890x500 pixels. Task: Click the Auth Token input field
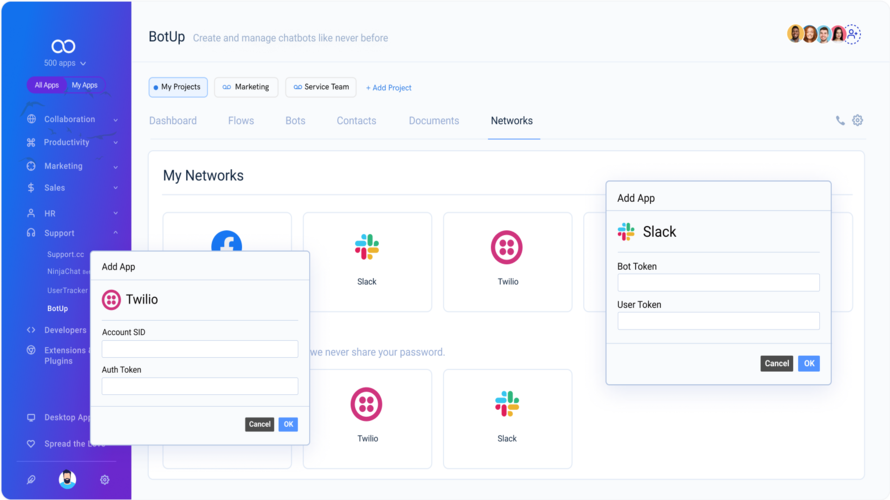coord(200,386)
